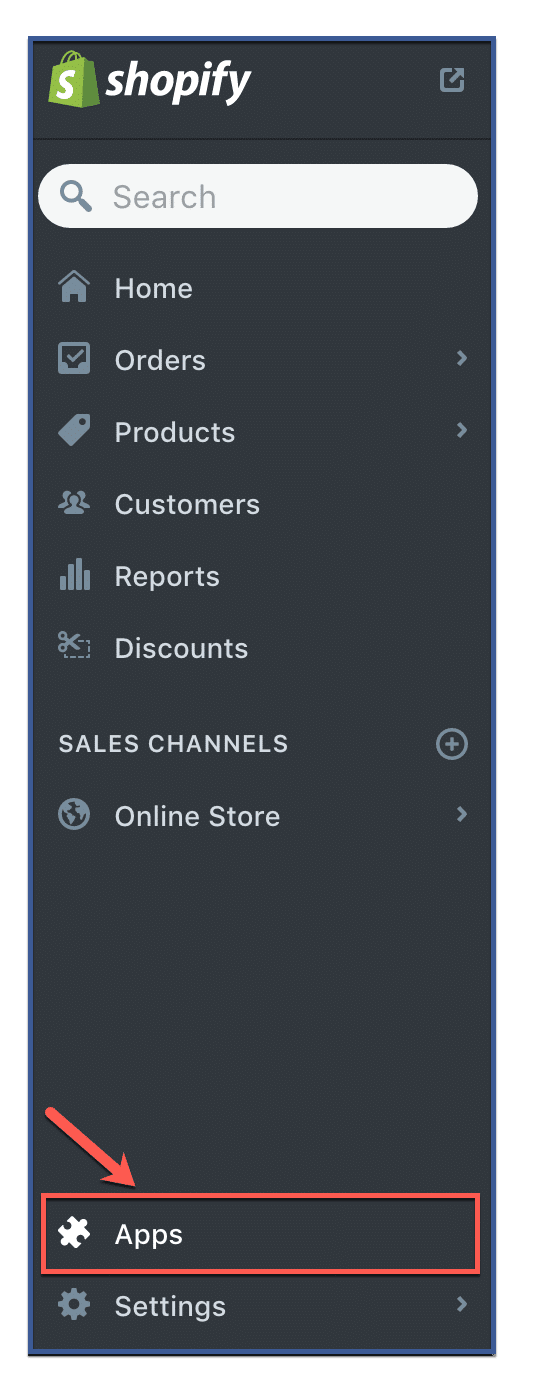Viewport: 549px width, 1375px height.
Task: Open the Apps page
Action: [260, 1234]
